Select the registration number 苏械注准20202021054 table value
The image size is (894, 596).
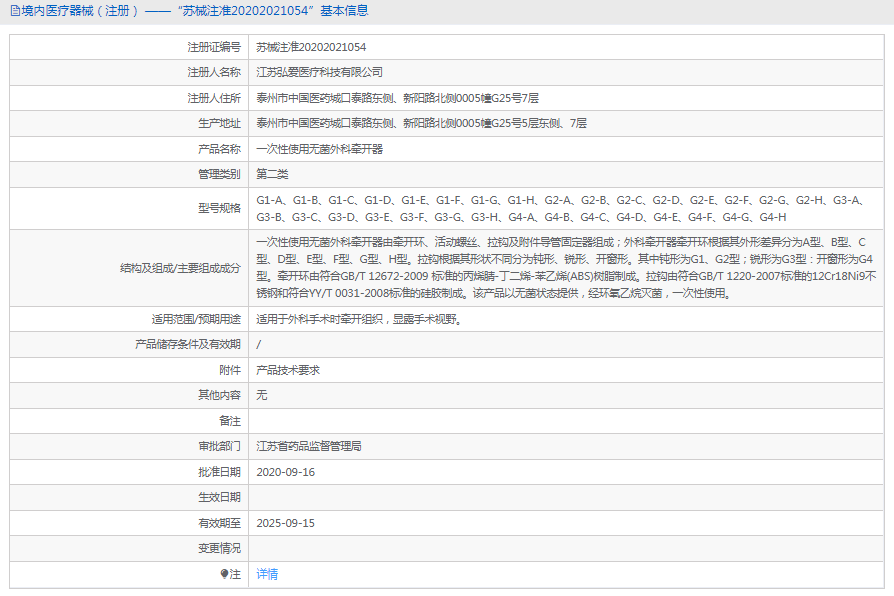[311, 47]
